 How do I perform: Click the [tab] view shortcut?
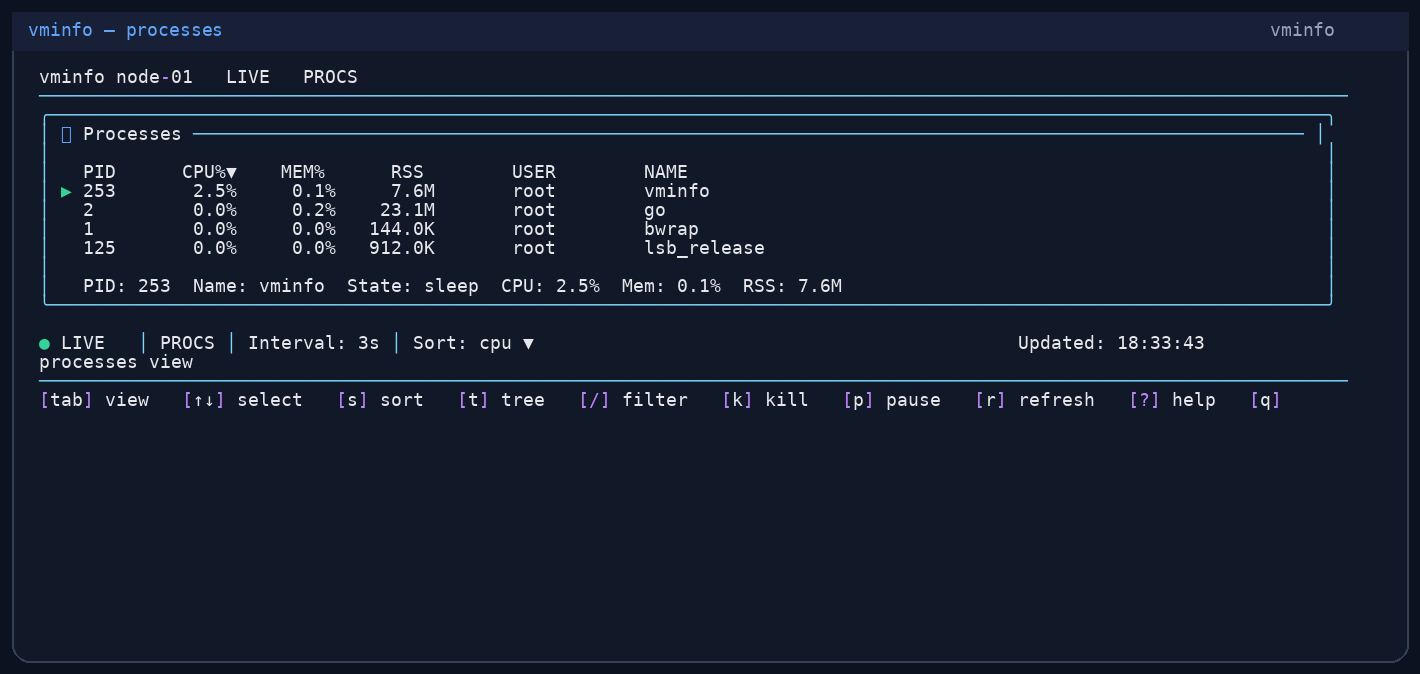[x=94, y=400]
